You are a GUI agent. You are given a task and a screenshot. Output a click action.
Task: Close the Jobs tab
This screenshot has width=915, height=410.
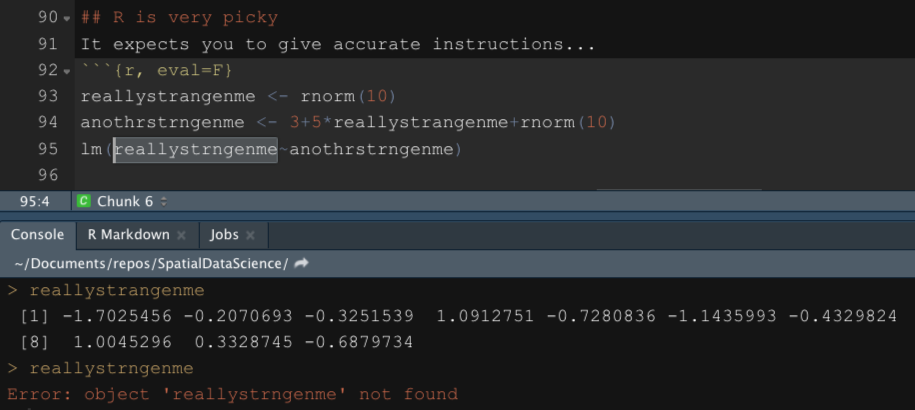point(250,235)
